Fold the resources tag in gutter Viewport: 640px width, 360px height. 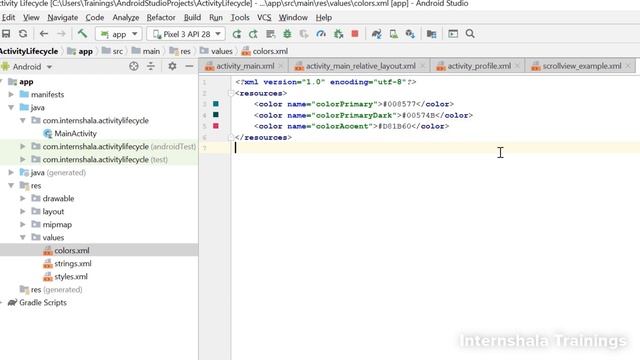click(x=231, y=93)
